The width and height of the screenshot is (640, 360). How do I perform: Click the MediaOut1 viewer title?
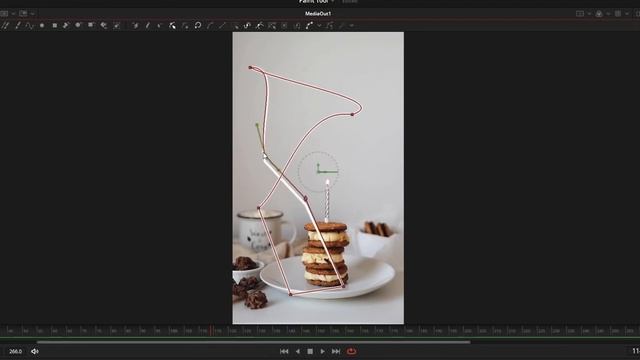pos(318,13)
